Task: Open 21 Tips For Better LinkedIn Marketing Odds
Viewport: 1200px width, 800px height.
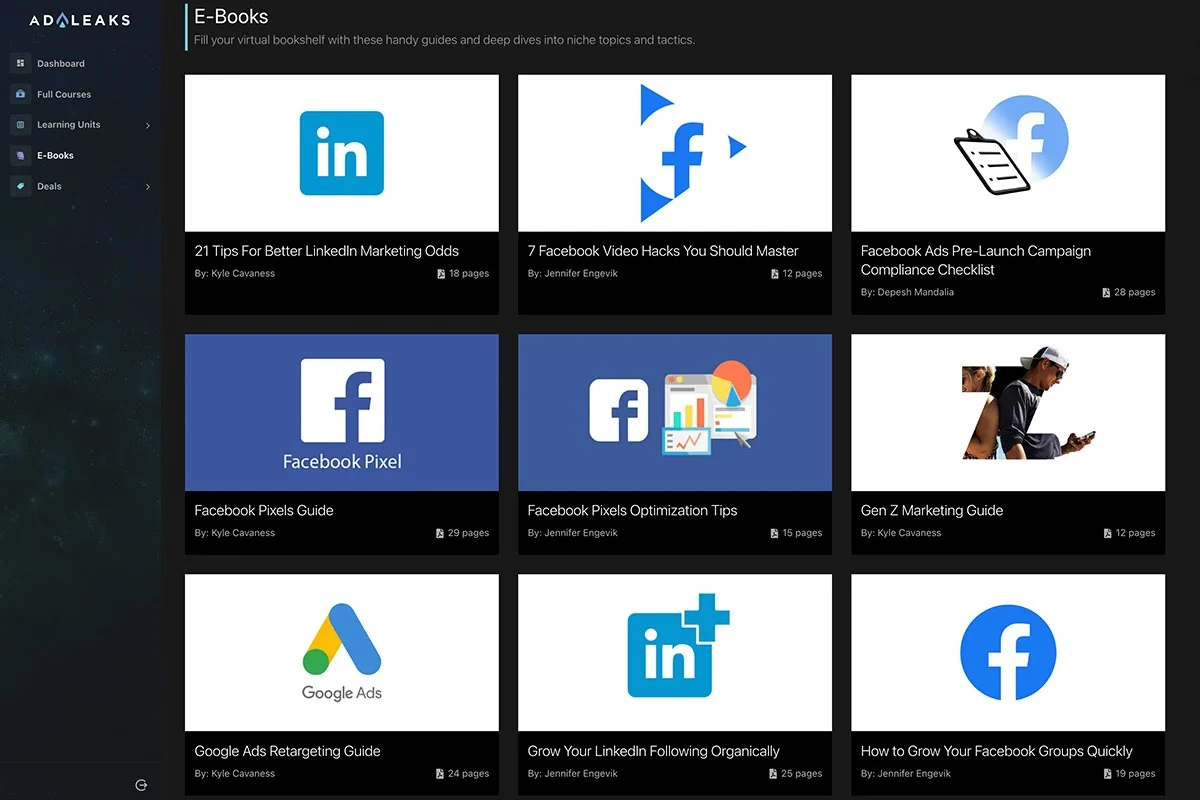Action: click(x=327, y=251)
